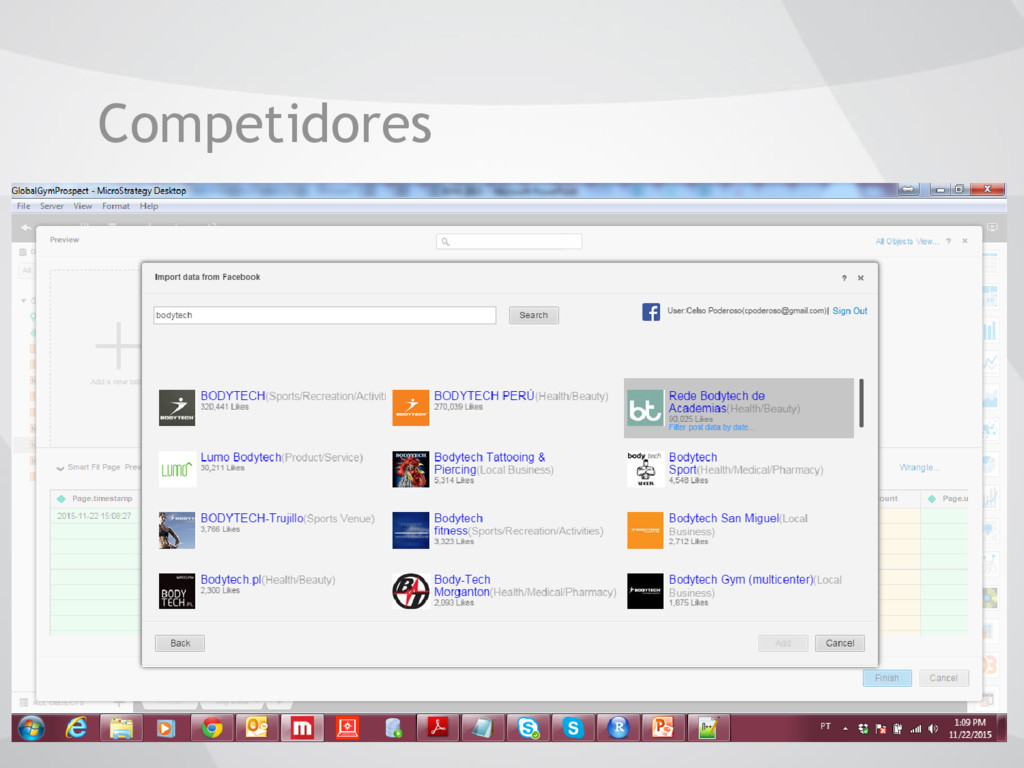
Task: Open the Format menu
Action: [116, 206]
